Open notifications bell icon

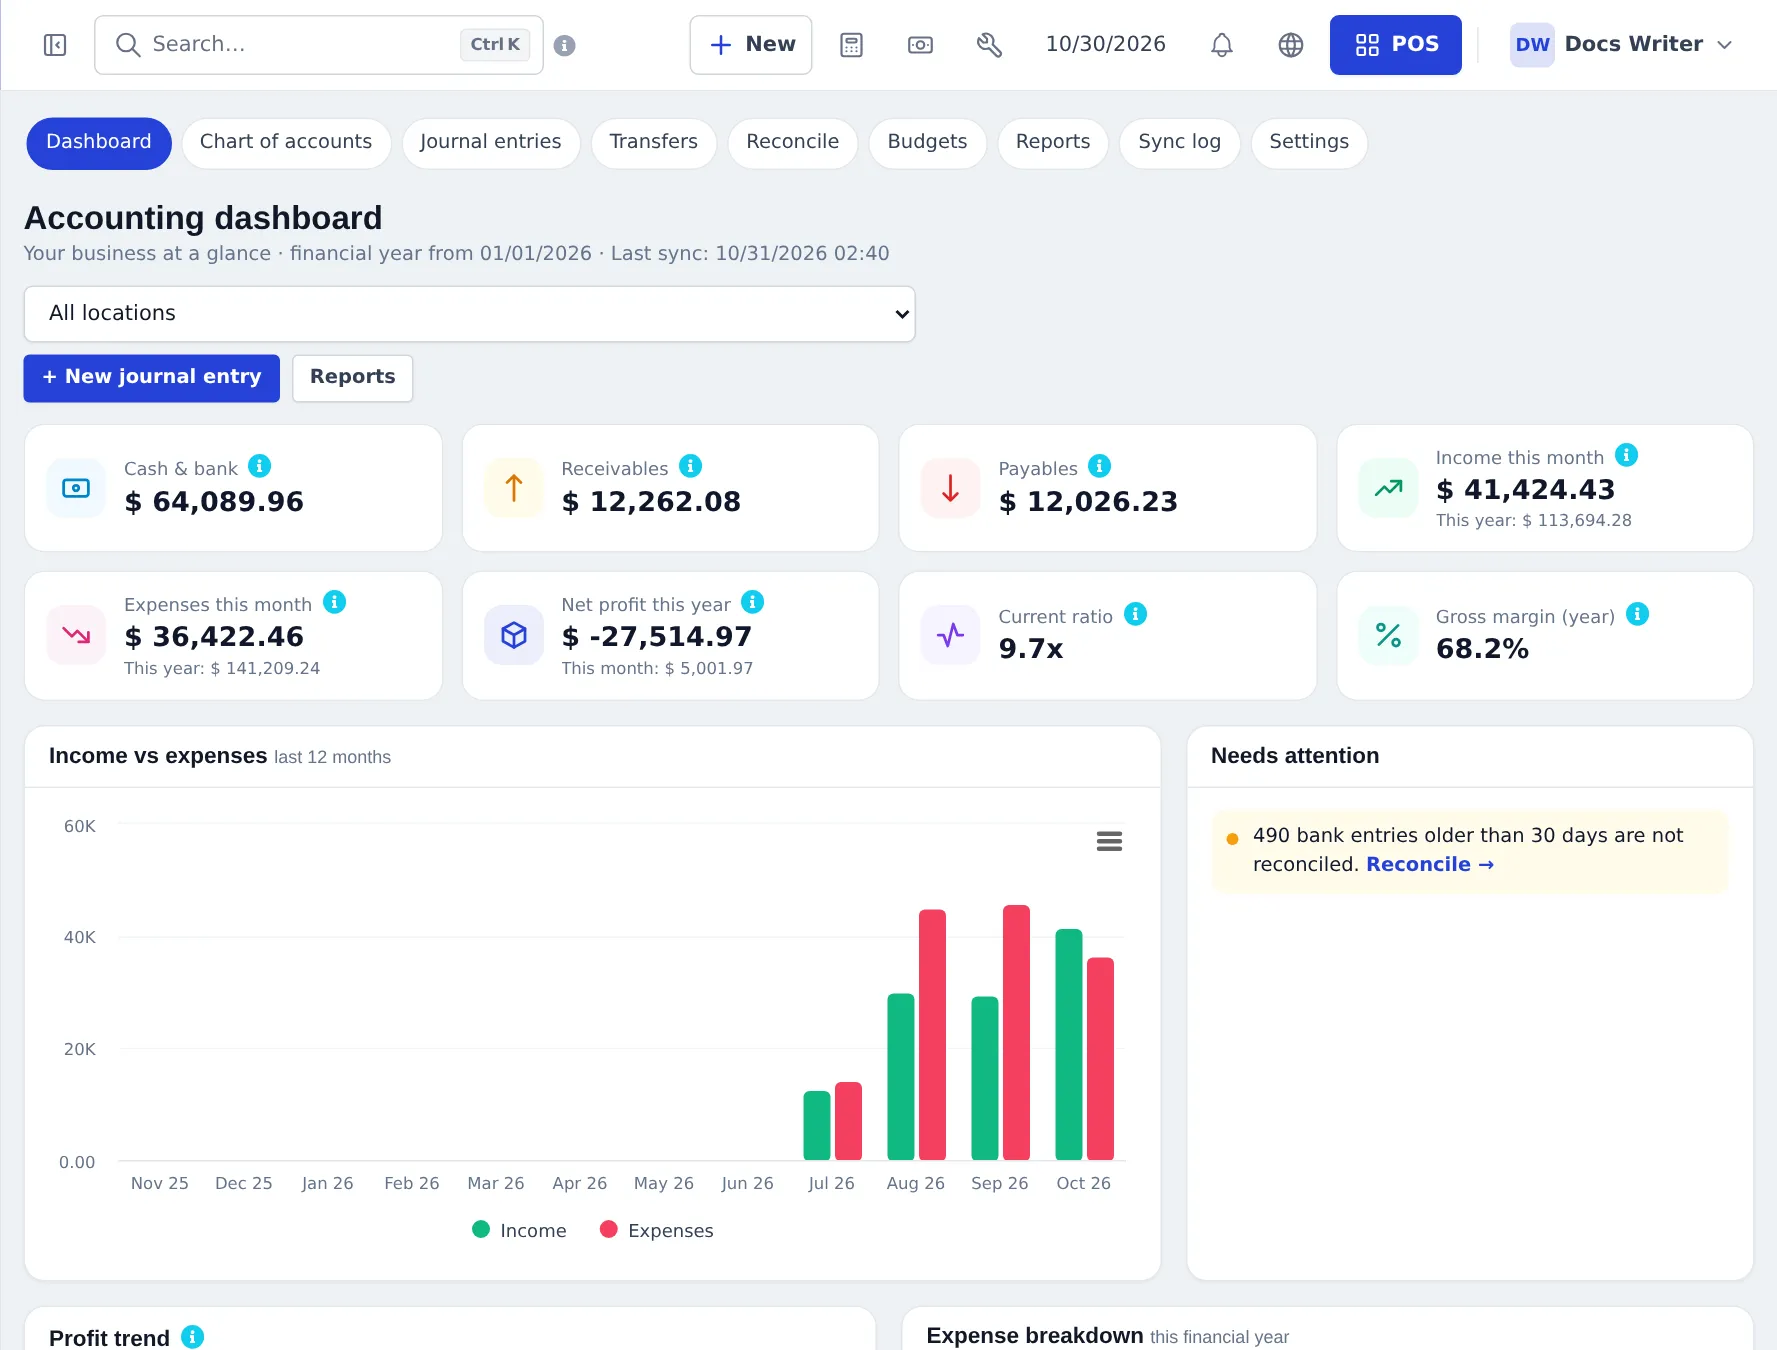[1222, 45]
